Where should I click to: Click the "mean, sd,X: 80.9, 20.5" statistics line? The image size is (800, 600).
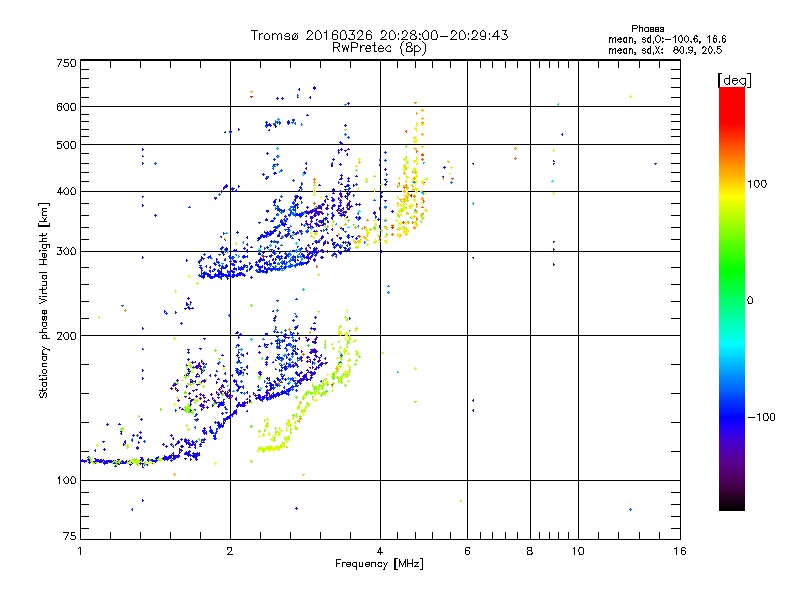[665, 50]
